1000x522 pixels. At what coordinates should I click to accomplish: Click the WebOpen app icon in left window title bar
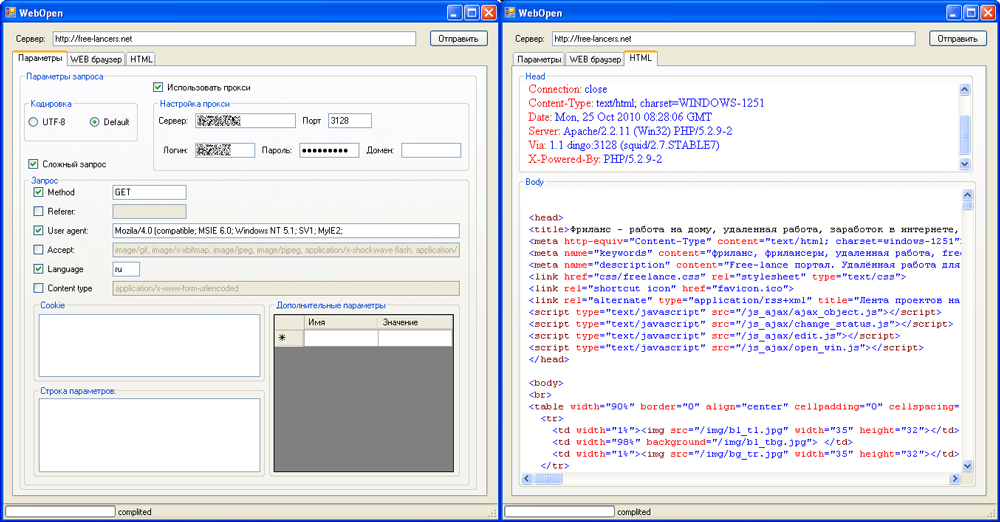(10, 12)
